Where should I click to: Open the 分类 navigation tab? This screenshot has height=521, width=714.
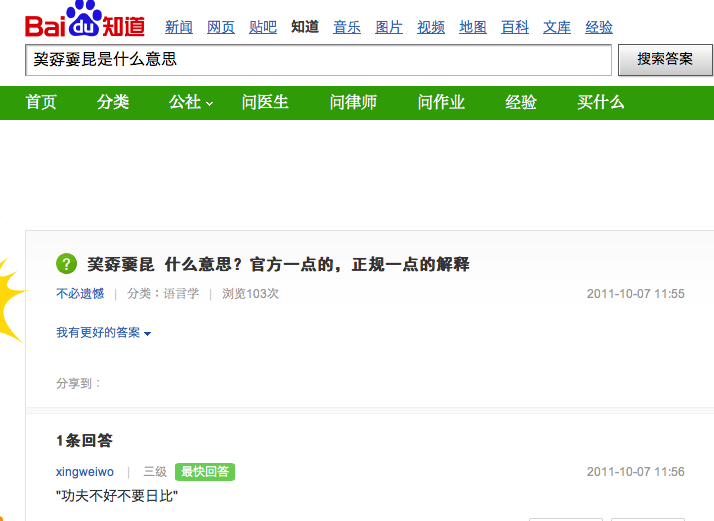click(113, 102)
